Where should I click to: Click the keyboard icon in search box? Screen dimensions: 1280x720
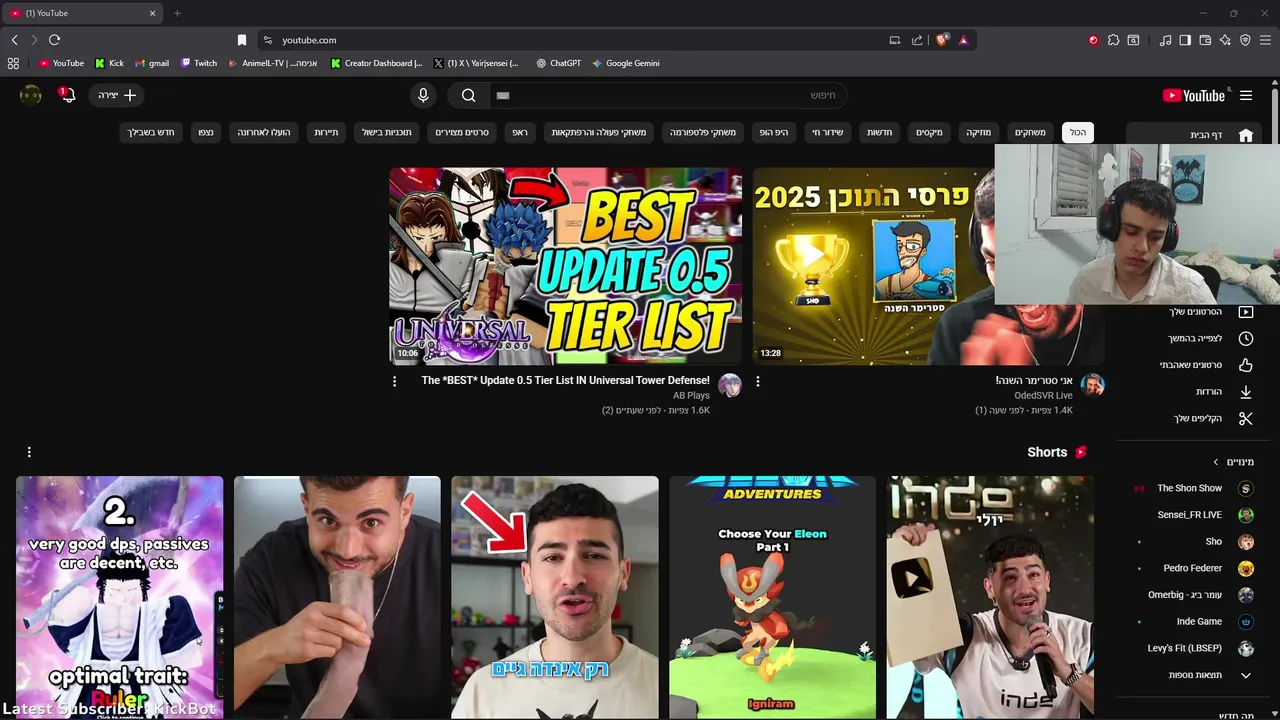click(503, 95)
